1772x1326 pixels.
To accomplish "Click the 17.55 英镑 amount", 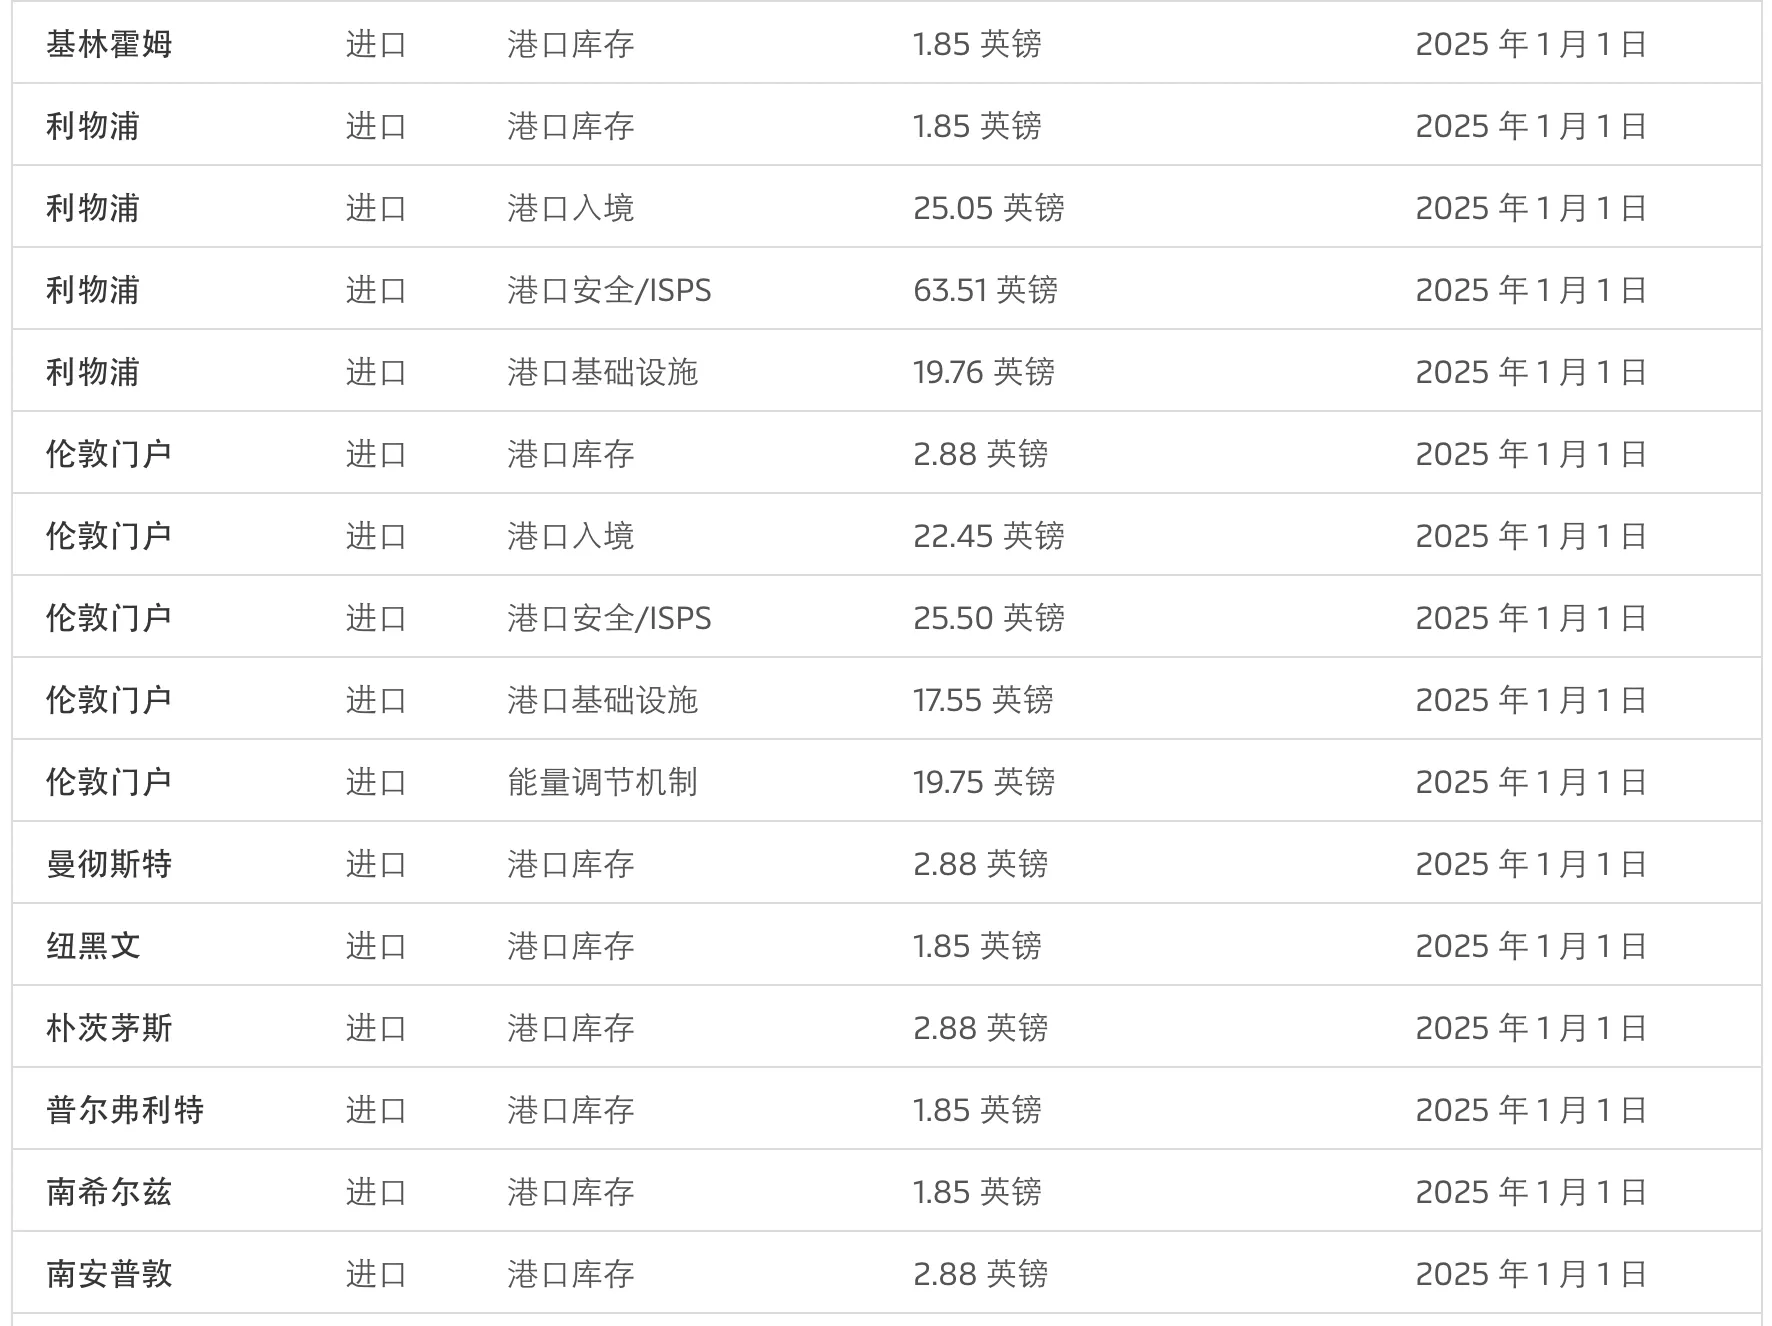I will coord(983,700).
